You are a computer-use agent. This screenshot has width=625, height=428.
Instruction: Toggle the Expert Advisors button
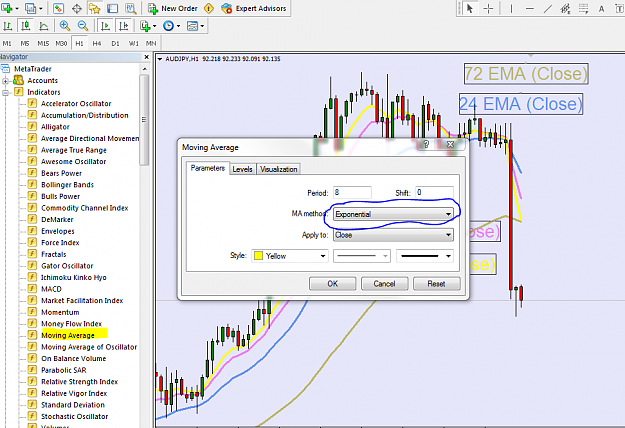click(254, 8)
